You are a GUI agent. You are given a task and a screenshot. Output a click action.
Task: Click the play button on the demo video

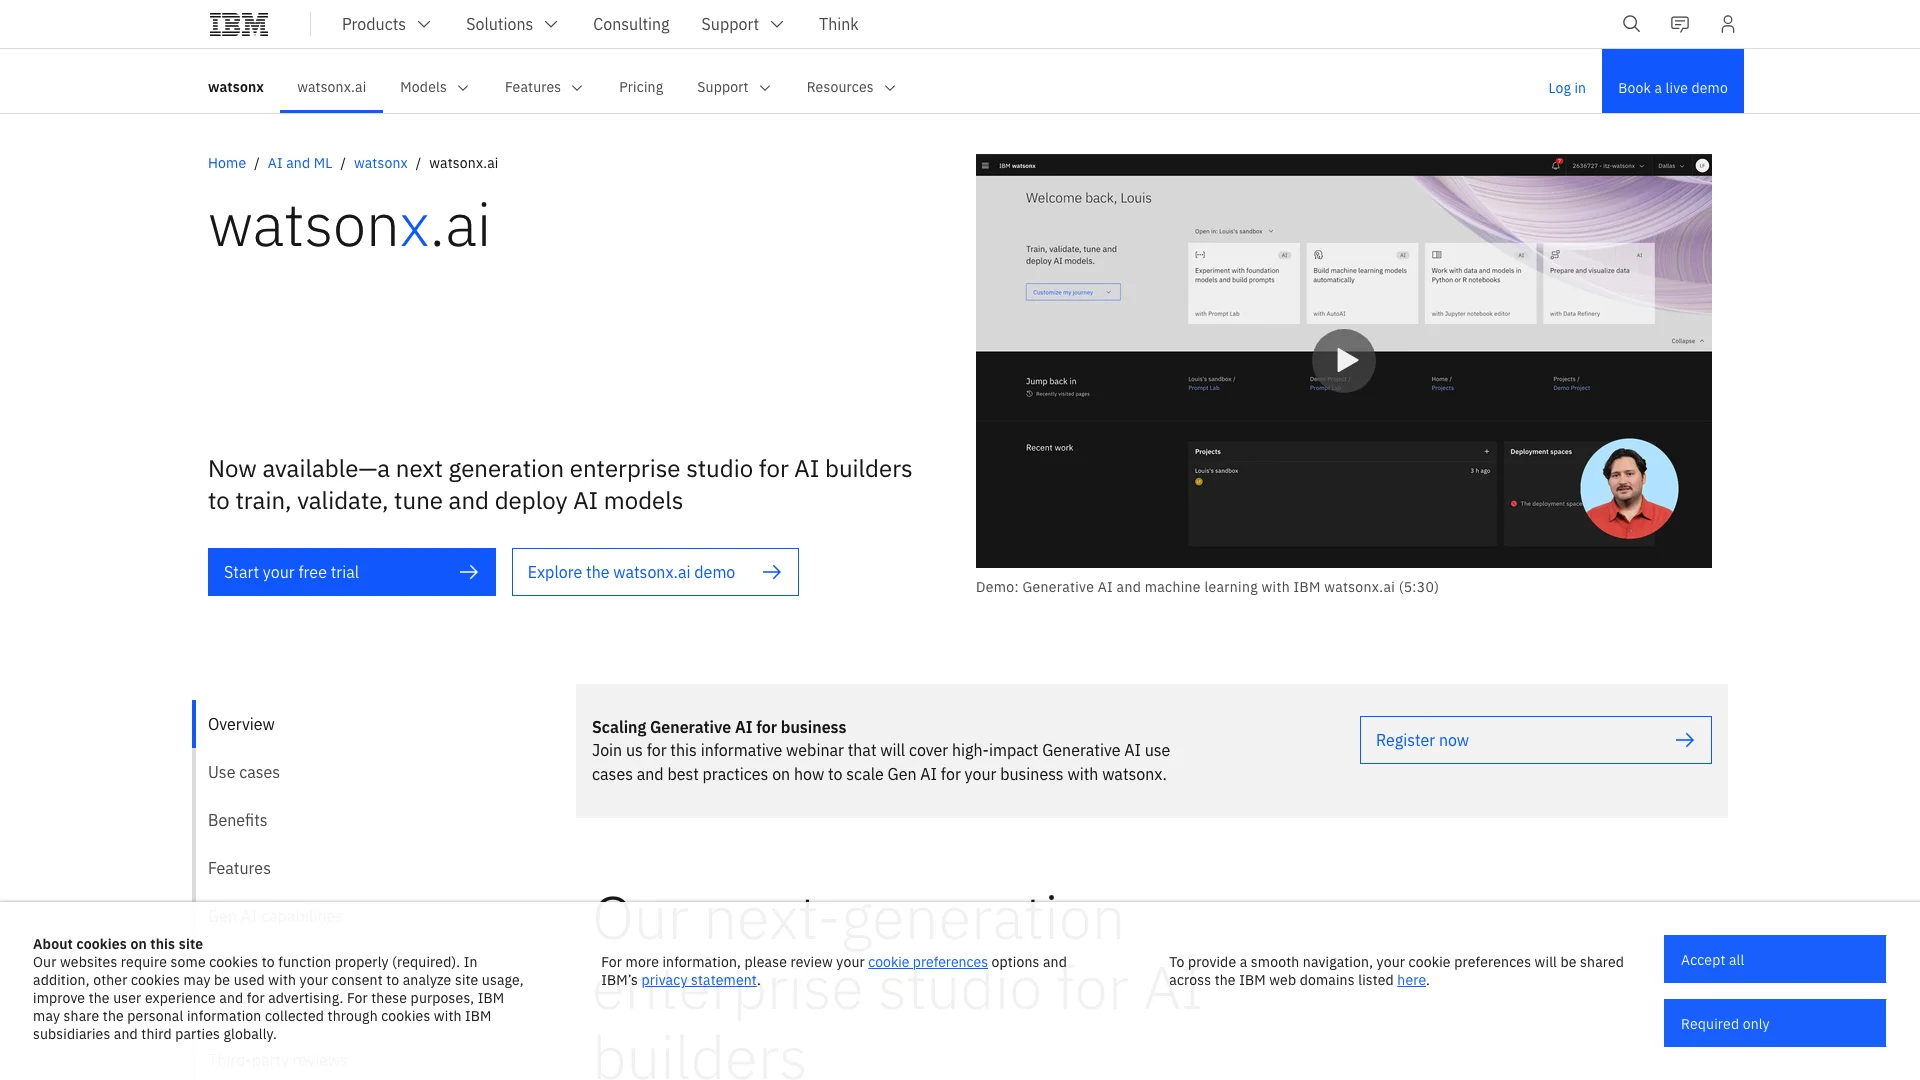pos(1342,360)
